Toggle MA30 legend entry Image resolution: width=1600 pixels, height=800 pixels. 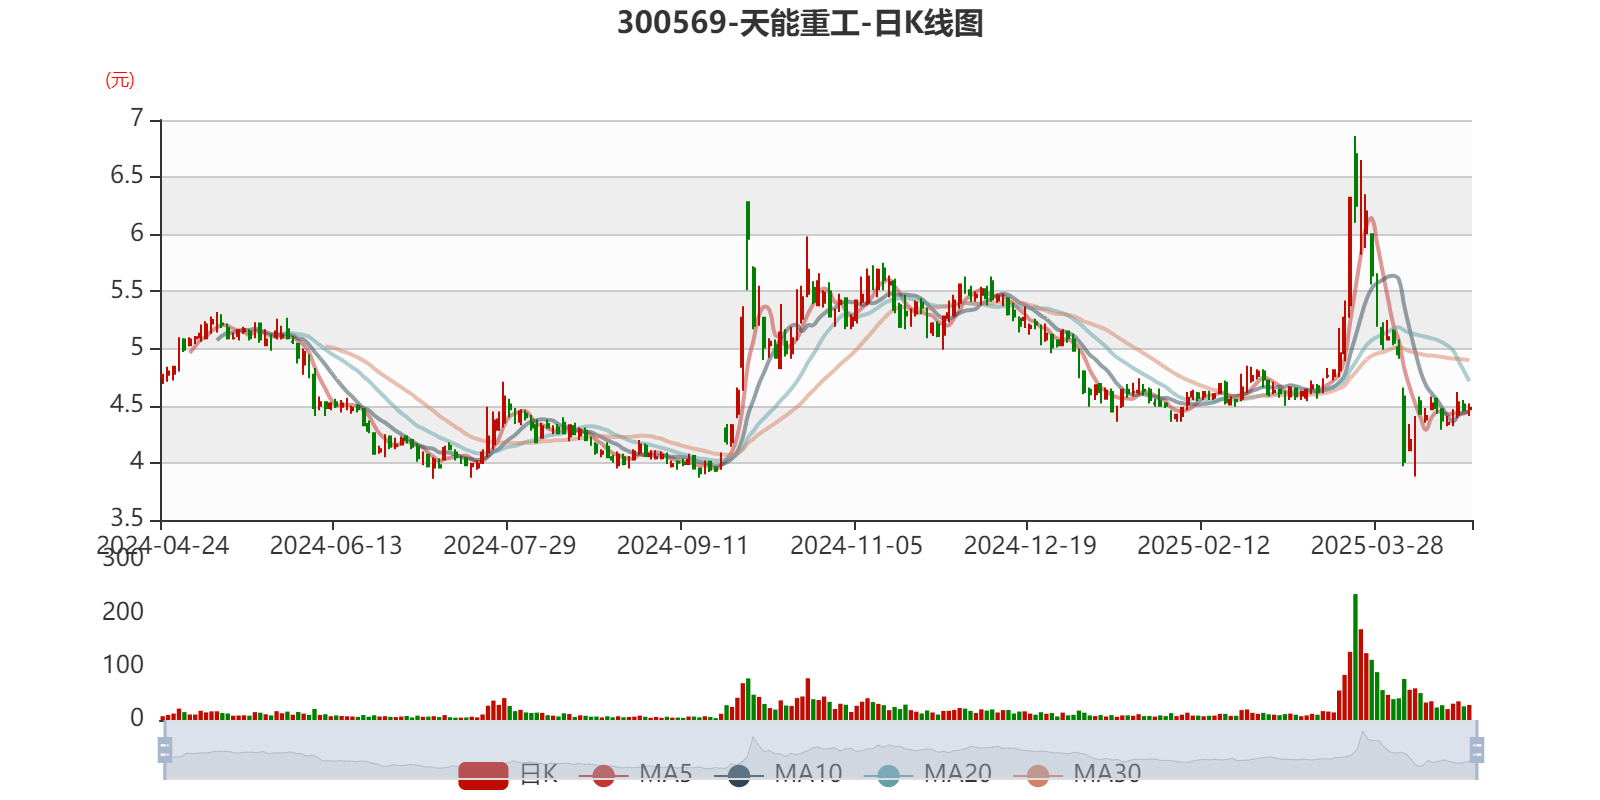pyautogui.click(x=1077, y=774)
